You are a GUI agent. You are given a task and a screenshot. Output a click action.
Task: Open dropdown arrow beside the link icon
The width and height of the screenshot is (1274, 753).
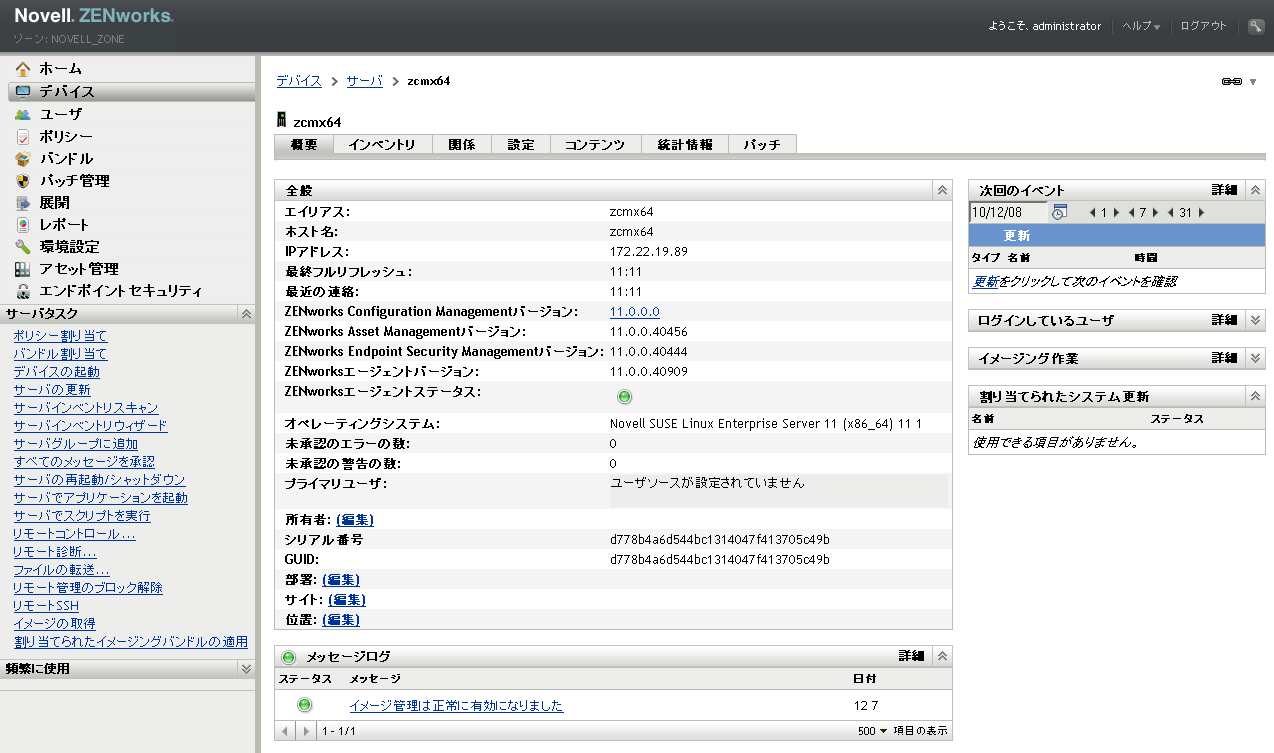1253,82
